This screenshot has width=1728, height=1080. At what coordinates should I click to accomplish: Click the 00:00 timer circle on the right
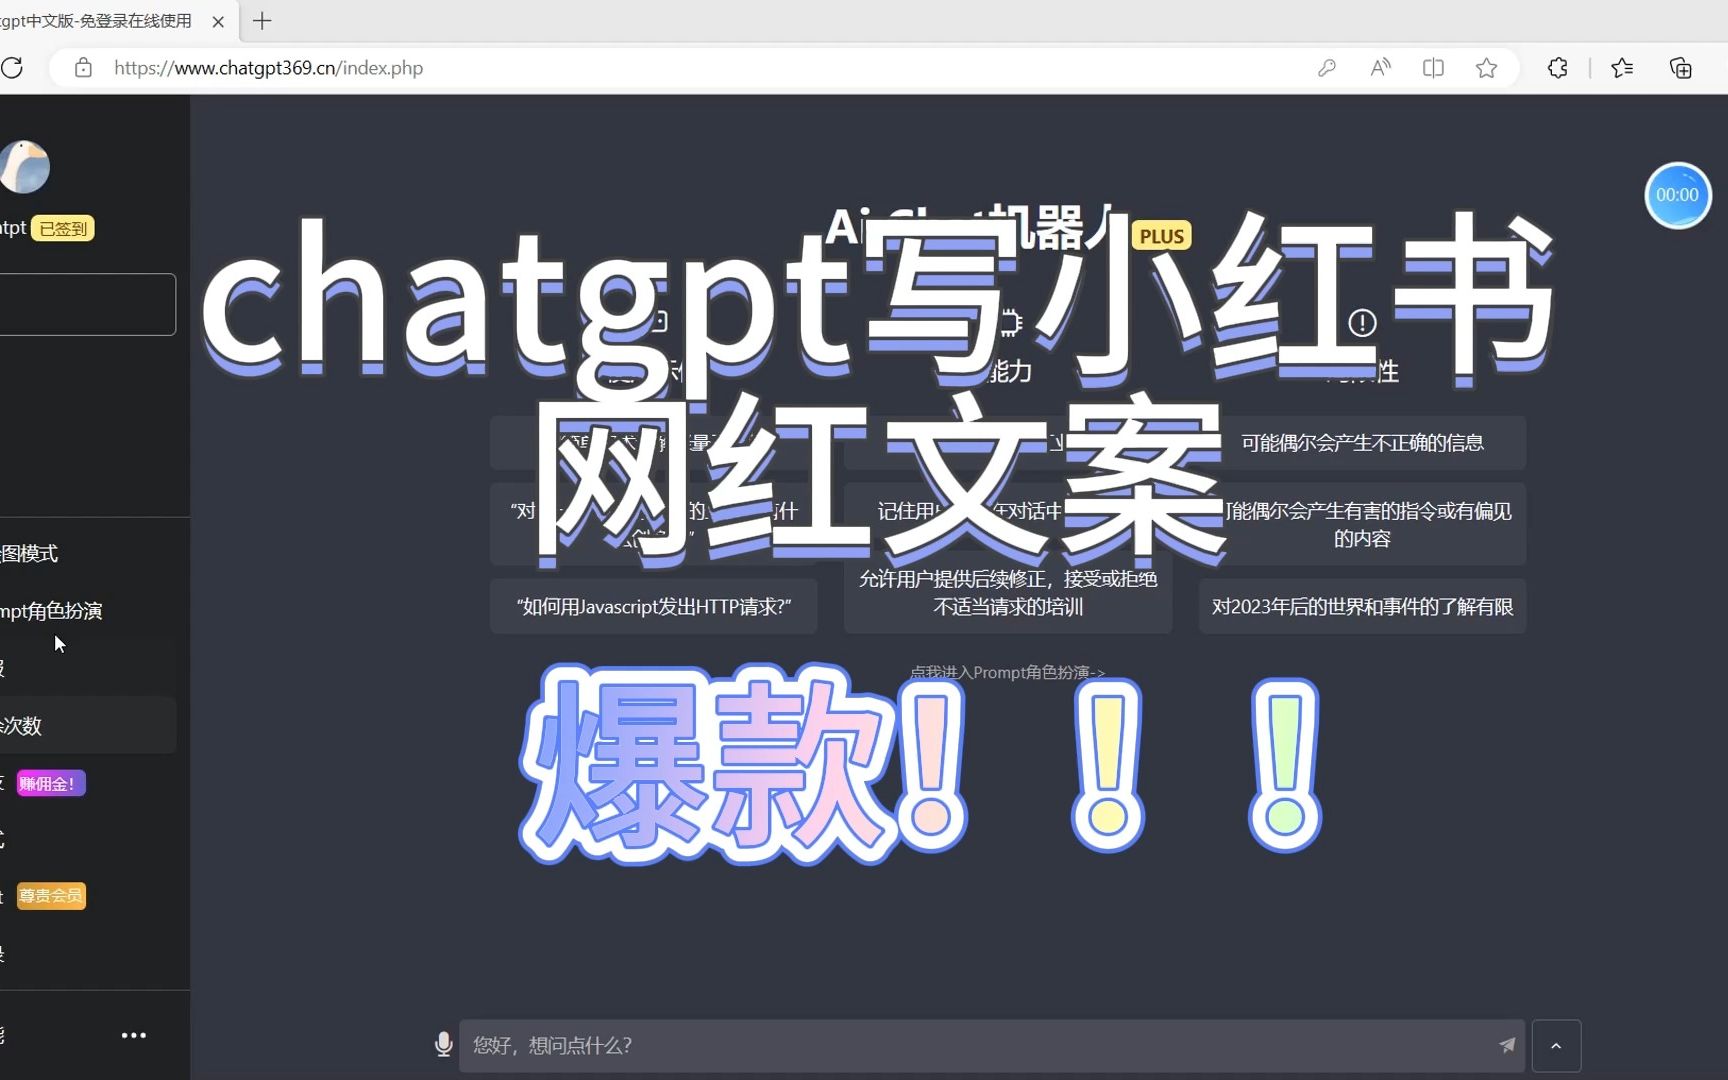point(1678,195)
